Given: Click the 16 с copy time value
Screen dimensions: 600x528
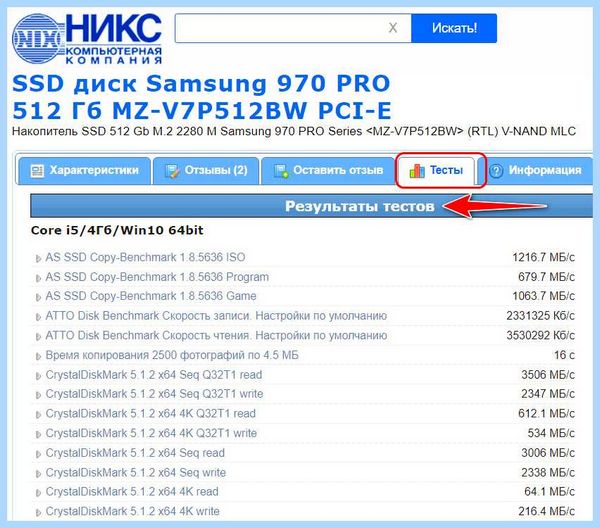Looking at the screenshot, I should click(564, 355).
